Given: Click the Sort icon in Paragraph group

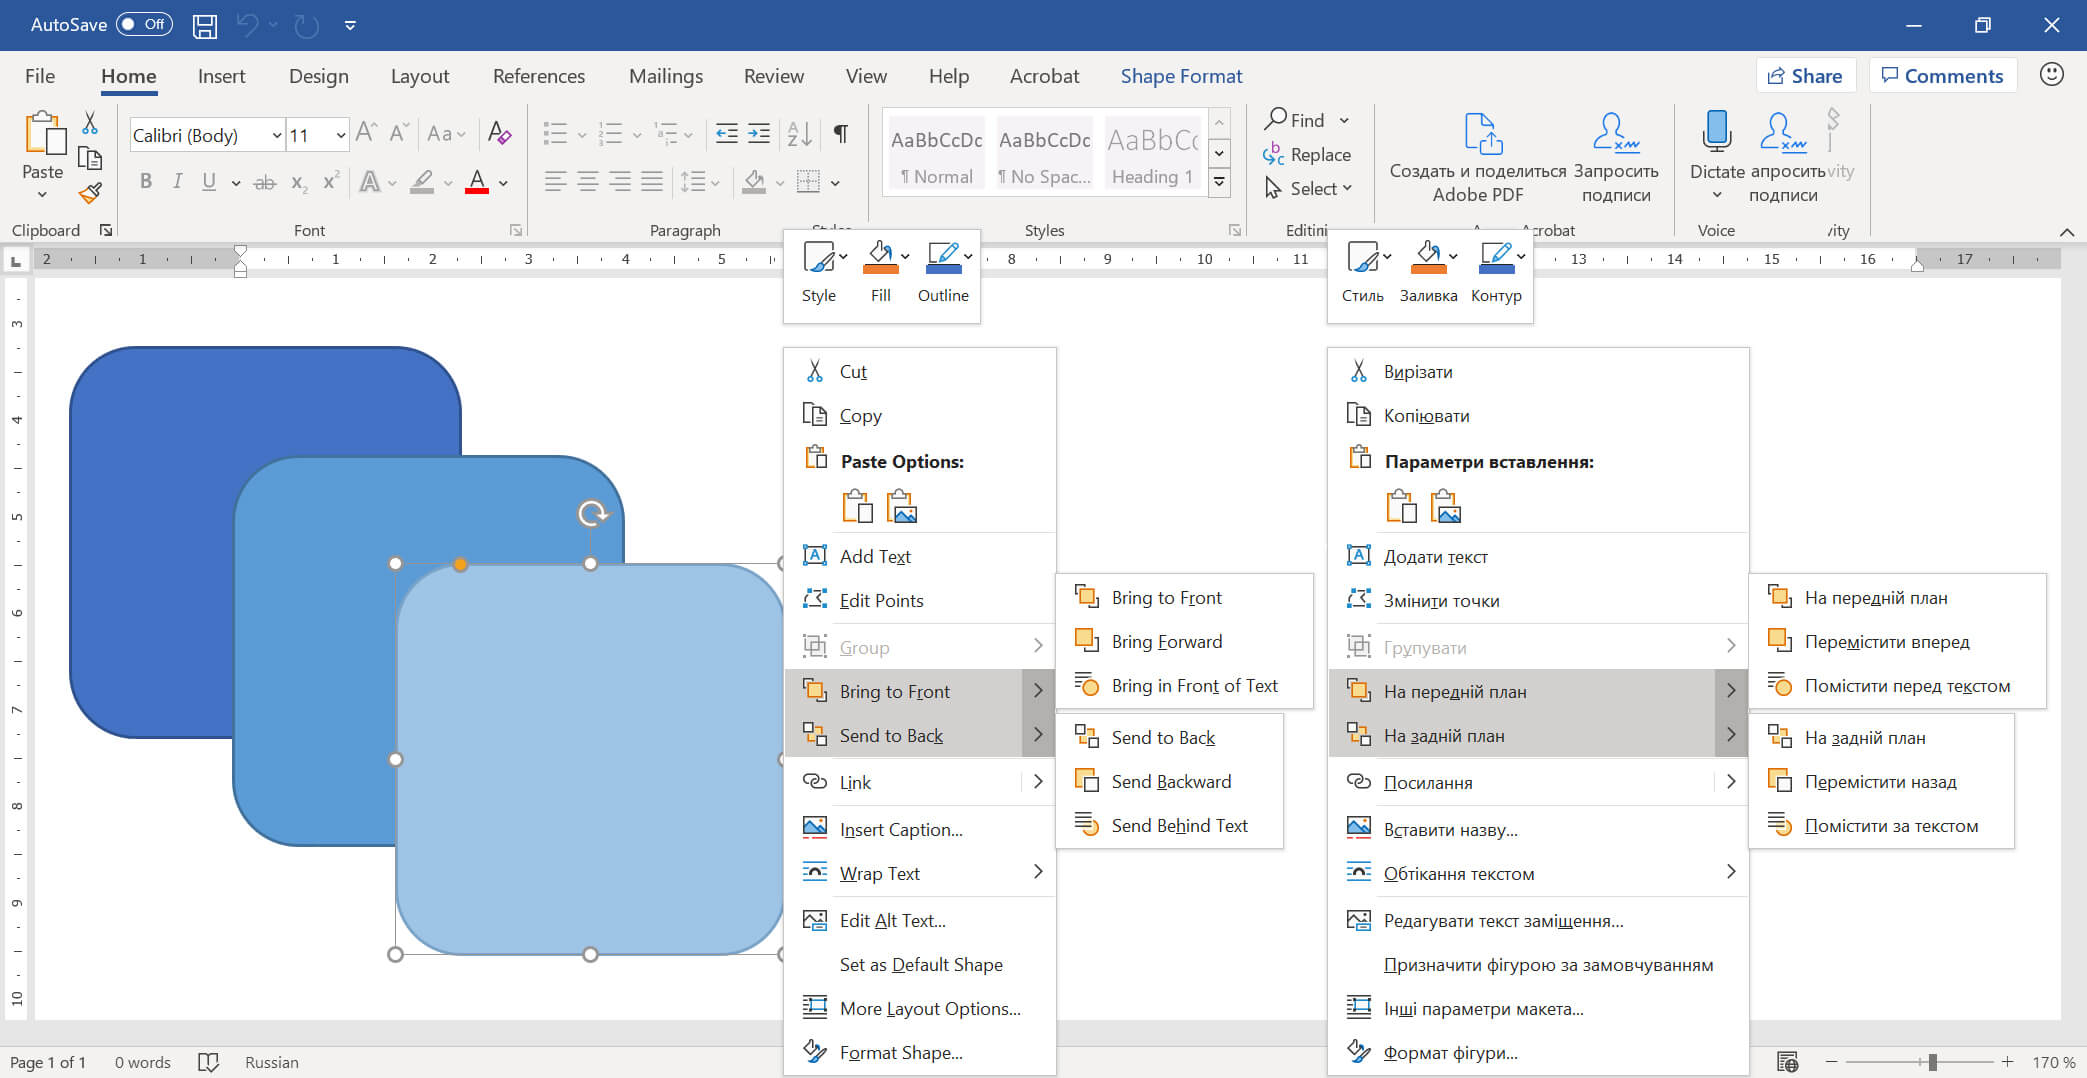Looking at the screenshot, I should tap(799, 133).
